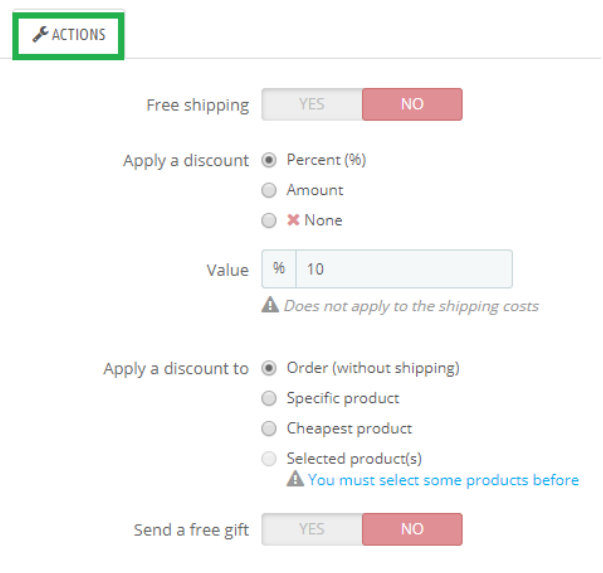
Task: Choose the Amount discount option
Action: 269,190
